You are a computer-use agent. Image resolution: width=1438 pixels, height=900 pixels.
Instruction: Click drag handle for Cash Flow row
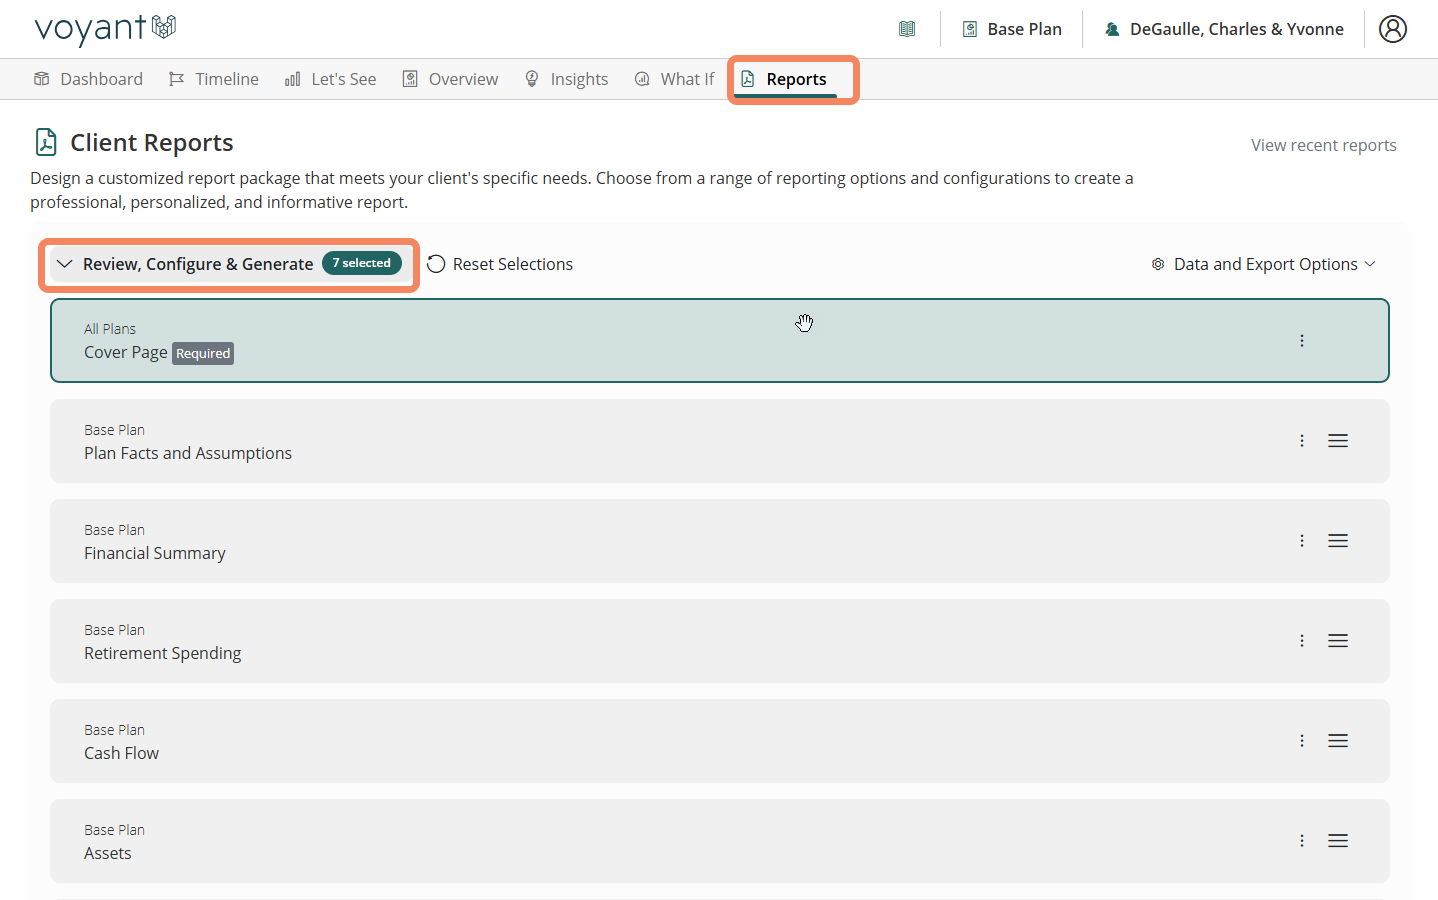[x=1337, y=741]
